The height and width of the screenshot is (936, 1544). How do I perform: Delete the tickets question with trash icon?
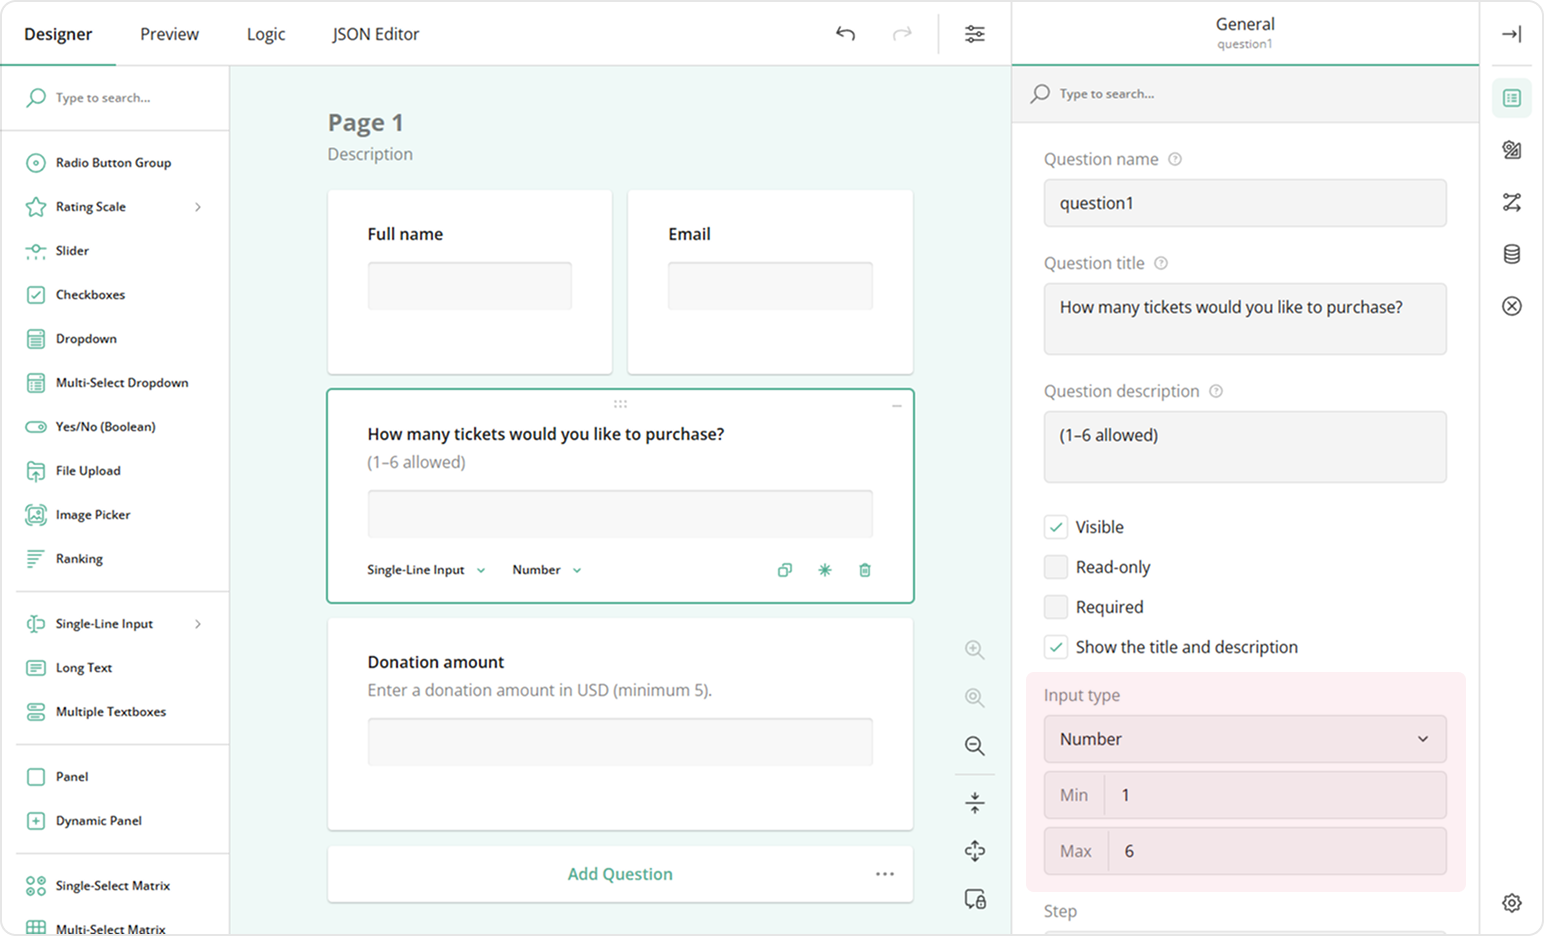click(x=865, y=570)
